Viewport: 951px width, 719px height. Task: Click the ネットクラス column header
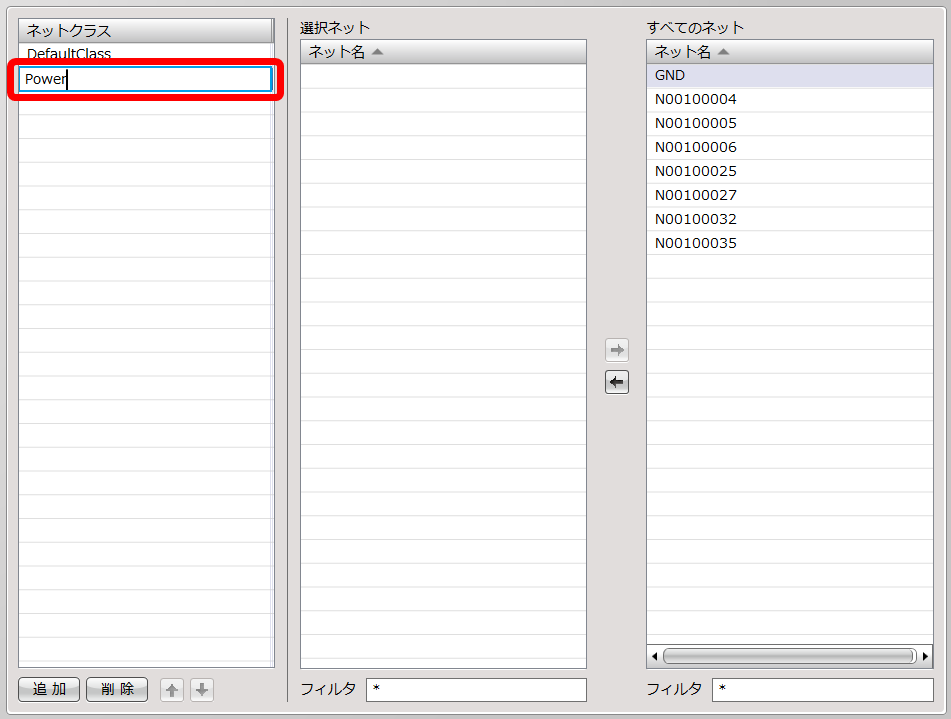(x=145, y=31)
